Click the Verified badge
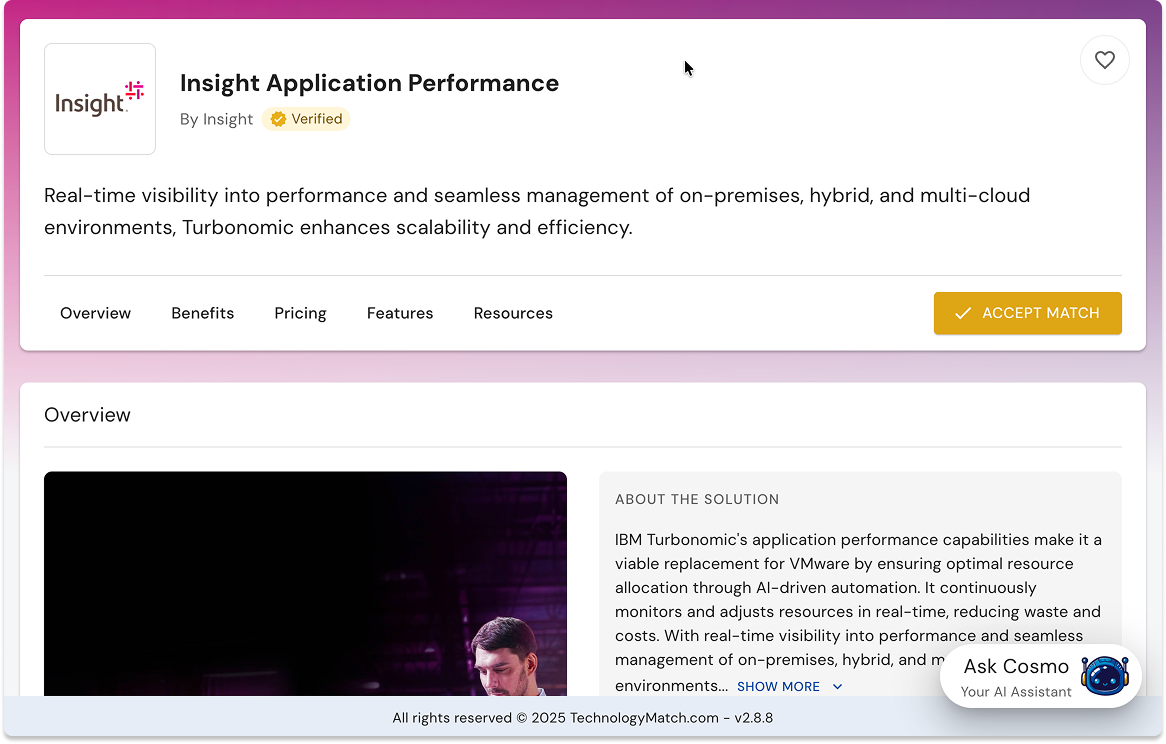1166x744 pixels. [306, 119]
